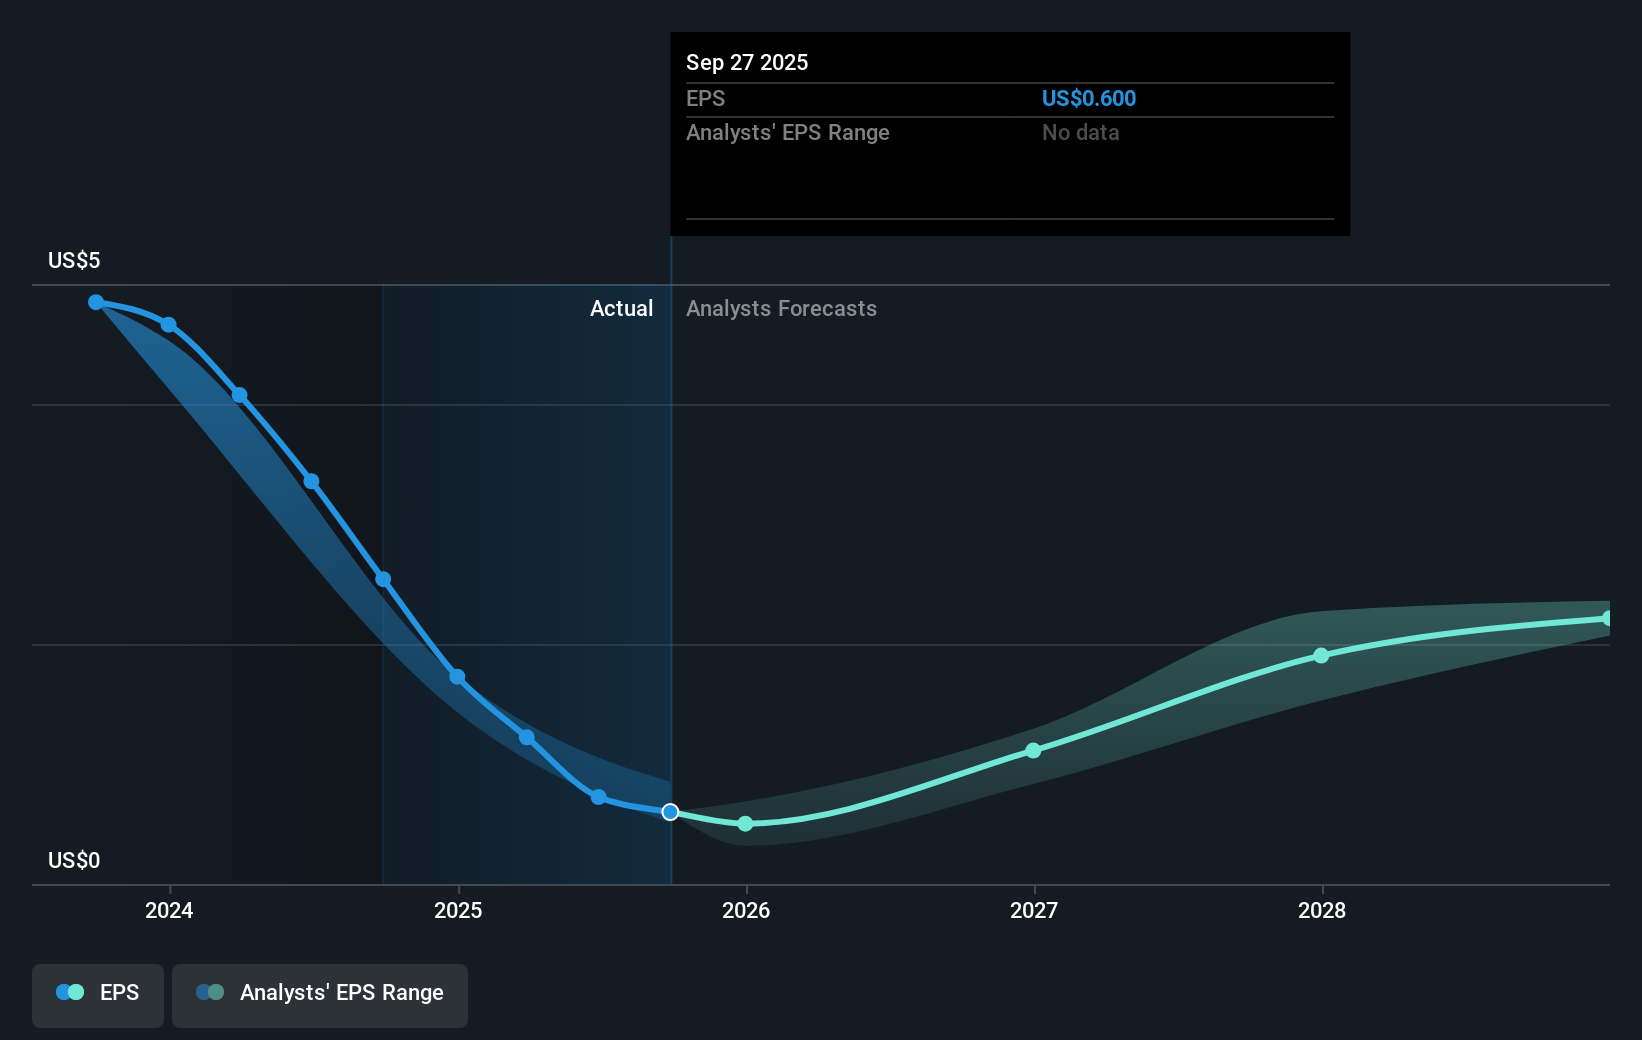Image resolution: width=1642 pixels, height=1040 pixels.
Task: Click the "Analysts' EPS Range" tooltip row label
Action: coord(788,132)
